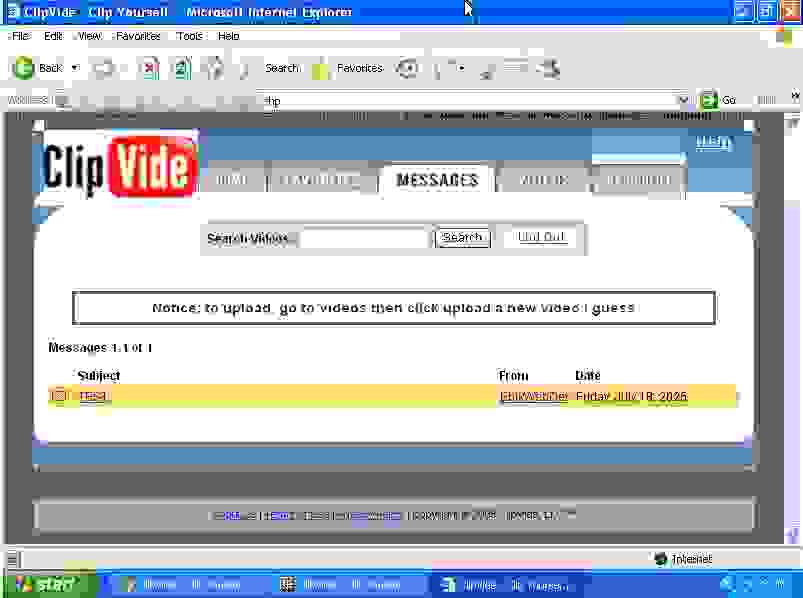Click the Refresh page icon
This screenshot has height=598, width=803.
tap(181, 68)
